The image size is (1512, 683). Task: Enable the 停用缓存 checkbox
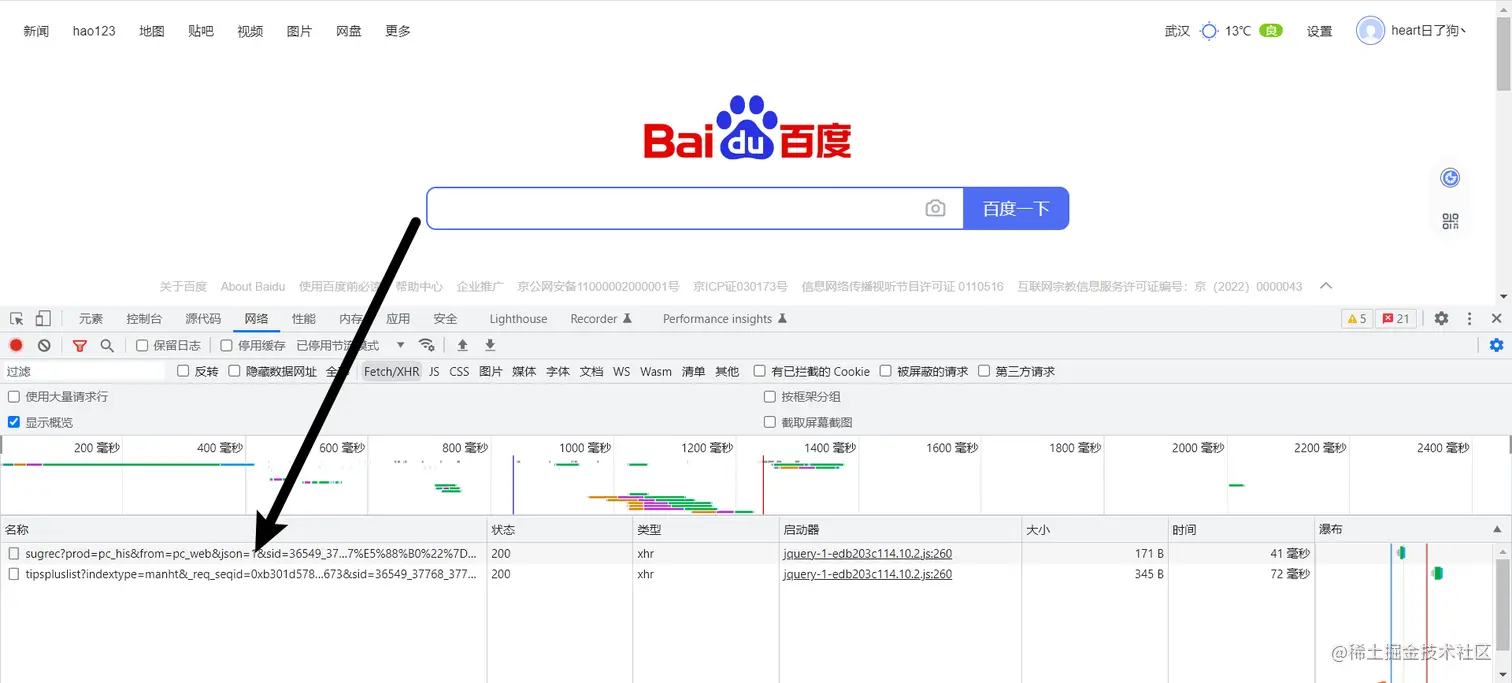[226, 345]
